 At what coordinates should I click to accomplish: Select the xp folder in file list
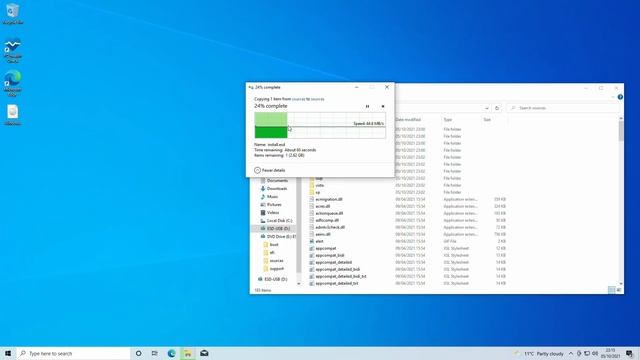(x=318, y=192)
